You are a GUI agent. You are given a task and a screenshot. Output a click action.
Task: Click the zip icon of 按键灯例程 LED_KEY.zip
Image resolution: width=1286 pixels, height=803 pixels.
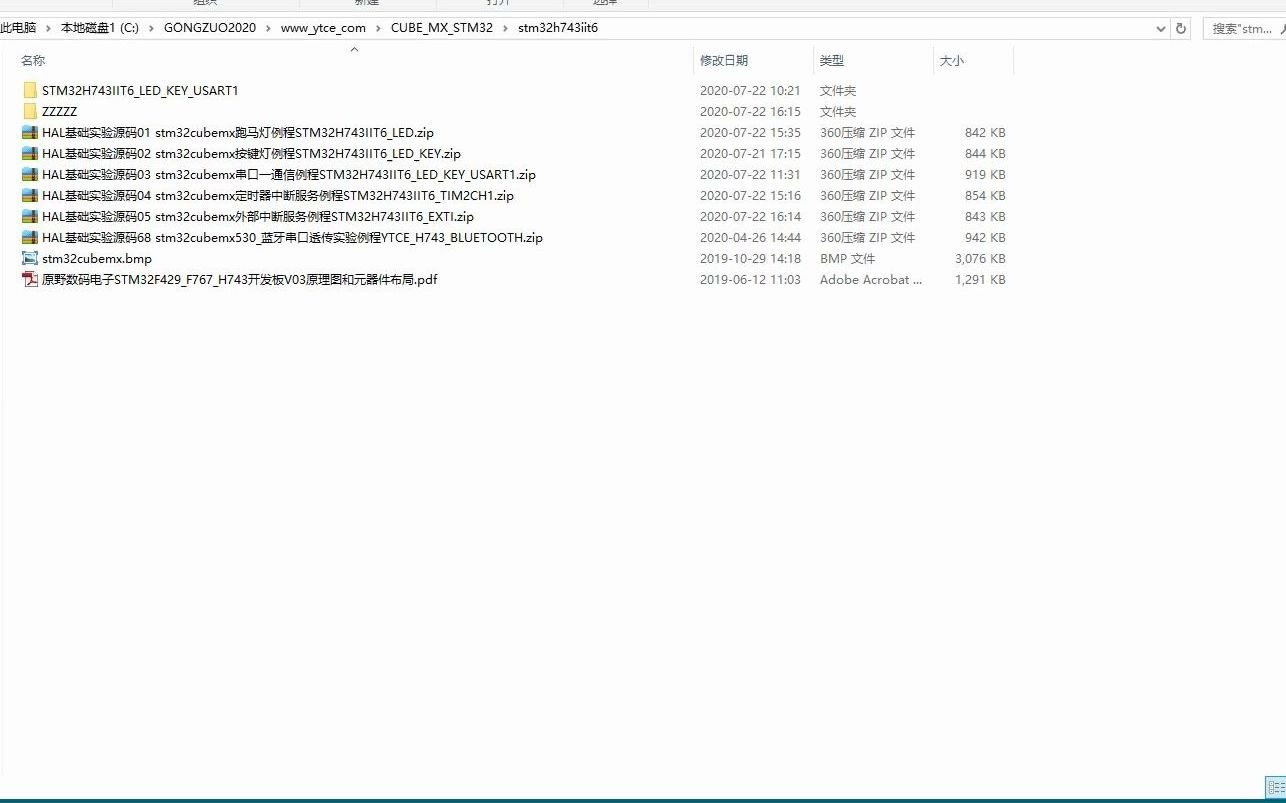click(x=30, y=154)
